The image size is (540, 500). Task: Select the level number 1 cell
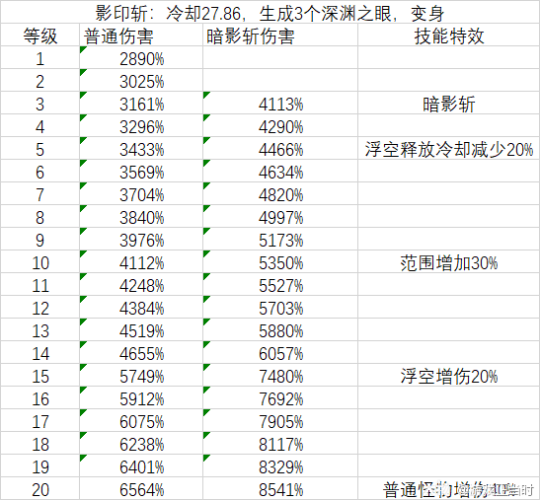[x=40, y=58]
